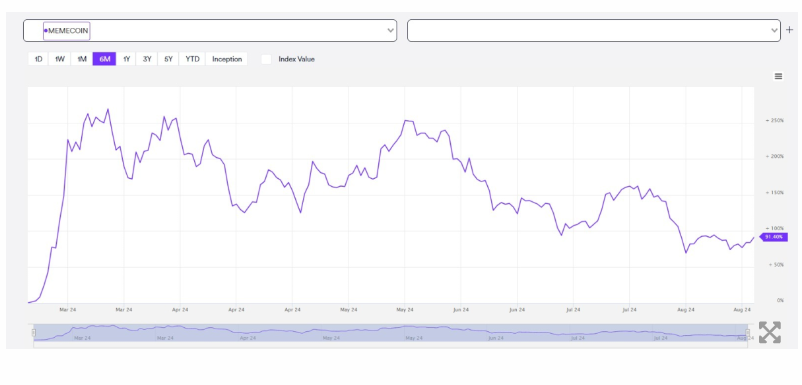Select the YTD time range
This screenshot has width=802, height=385.
192,59
